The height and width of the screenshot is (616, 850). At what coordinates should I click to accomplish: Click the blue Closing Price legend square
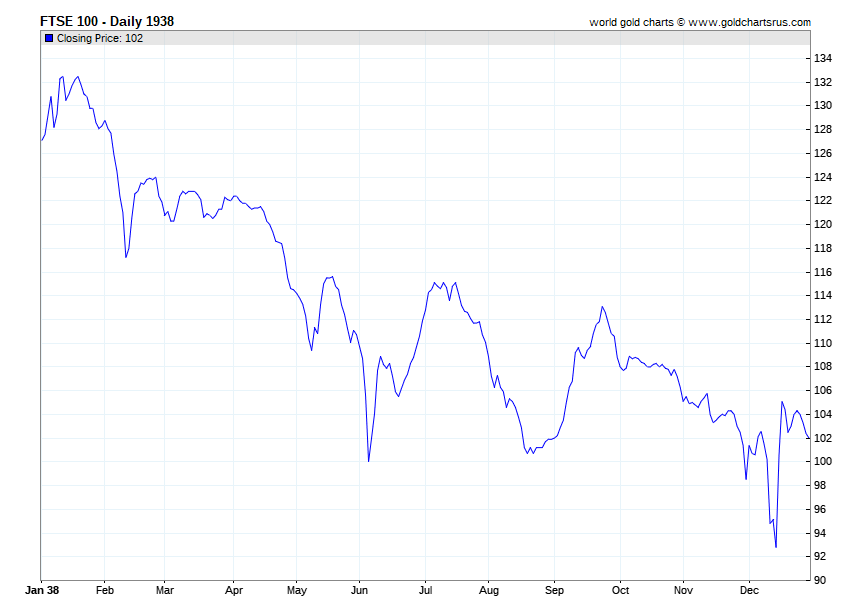point(49,38)
